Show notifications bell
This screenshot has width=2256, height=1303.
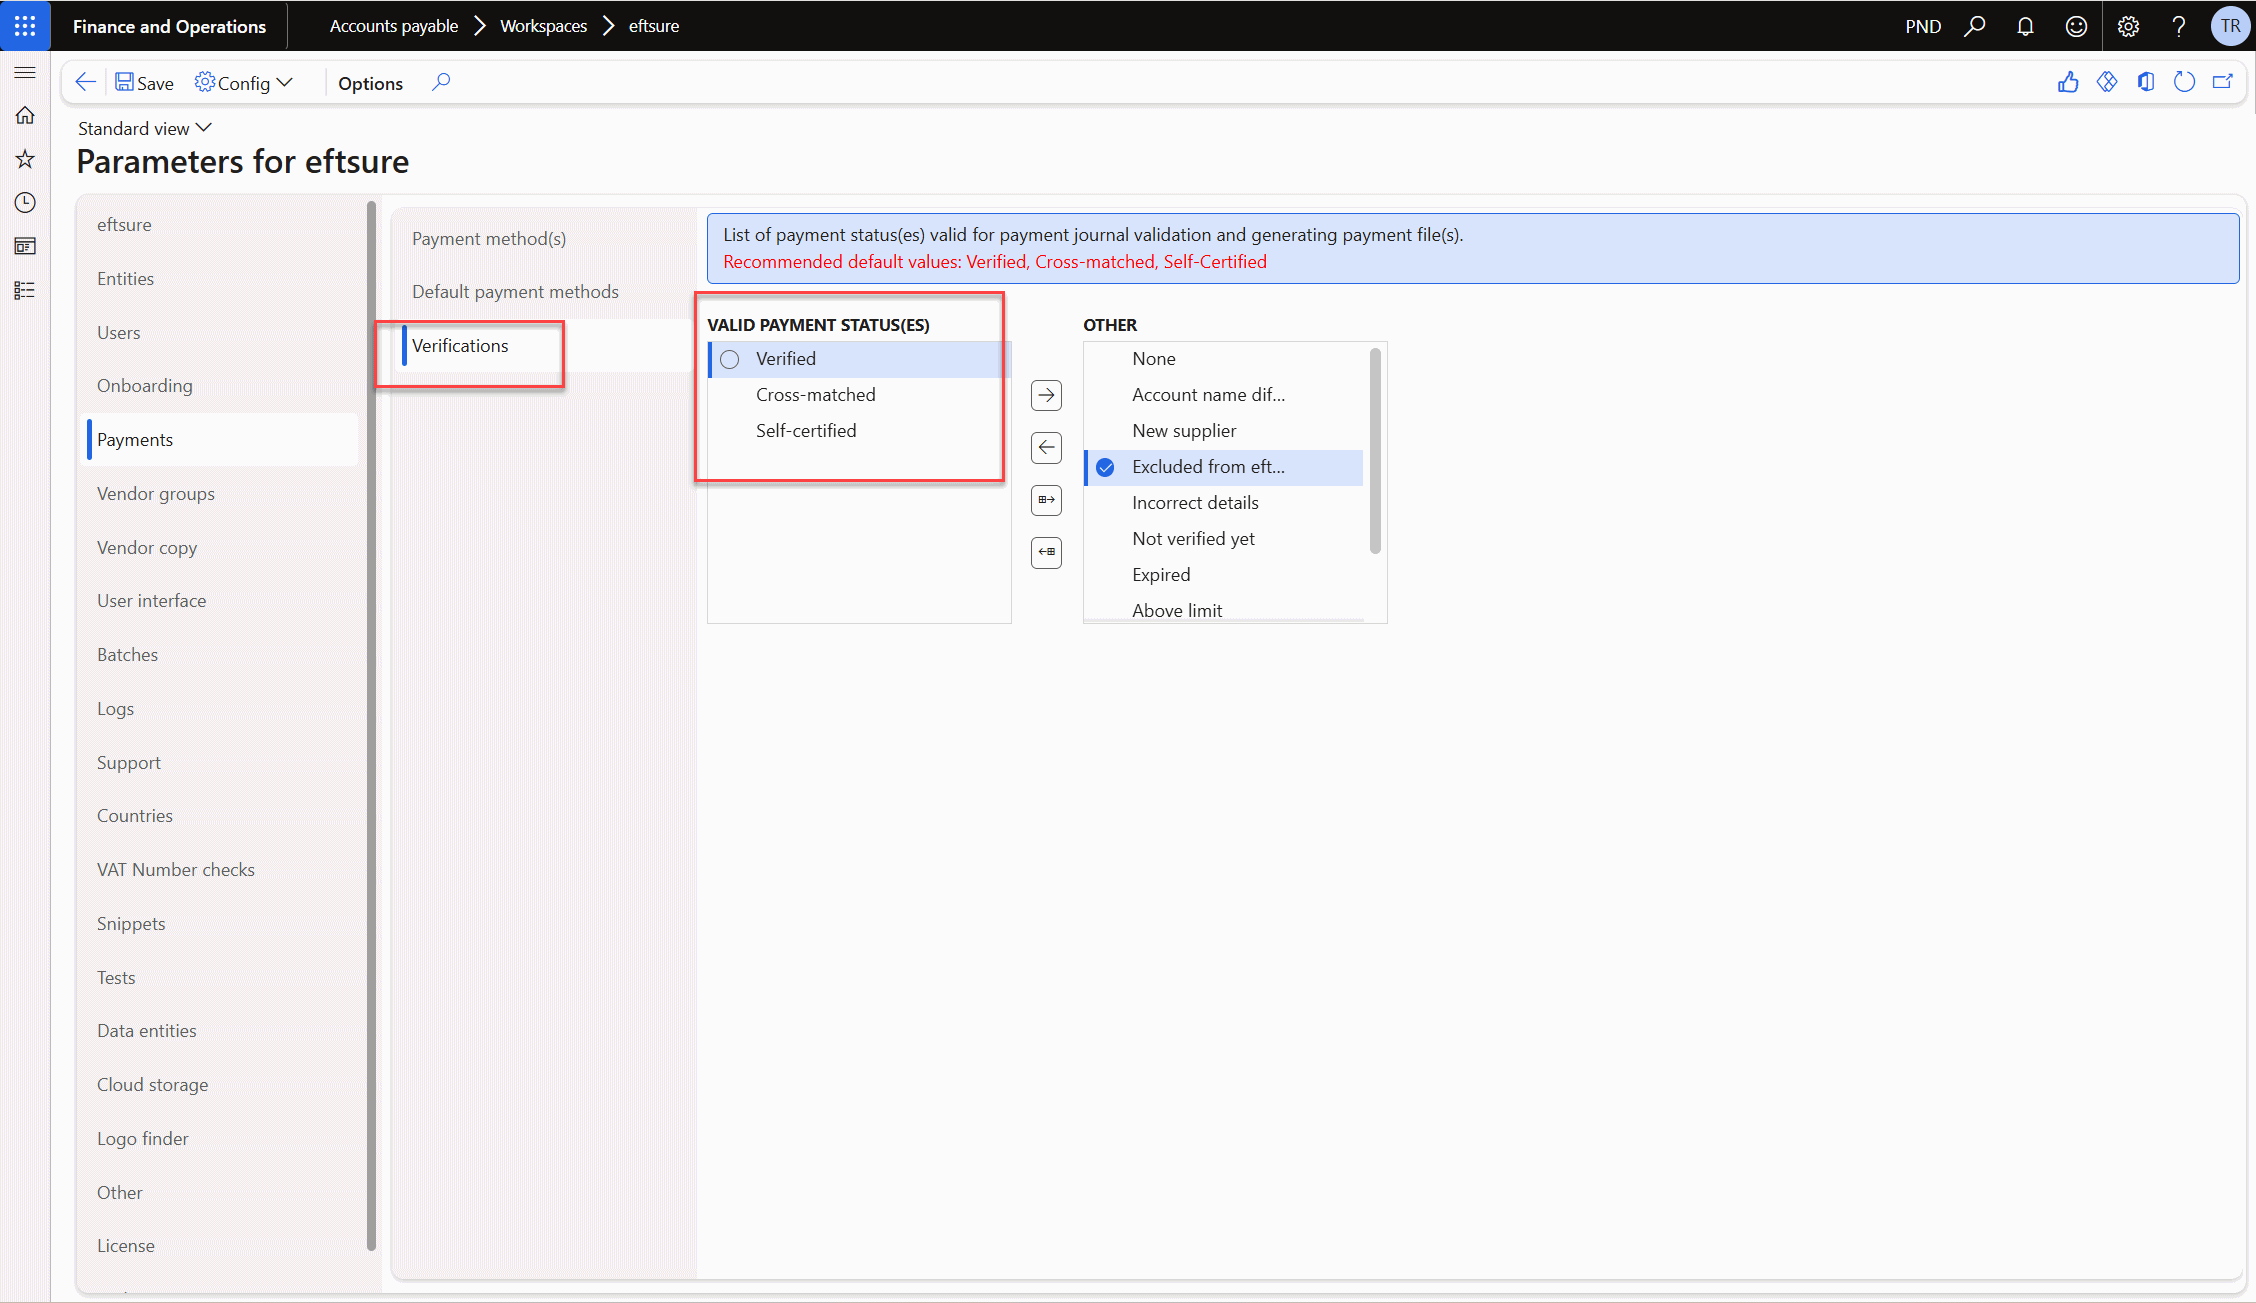pos(2025,26)
